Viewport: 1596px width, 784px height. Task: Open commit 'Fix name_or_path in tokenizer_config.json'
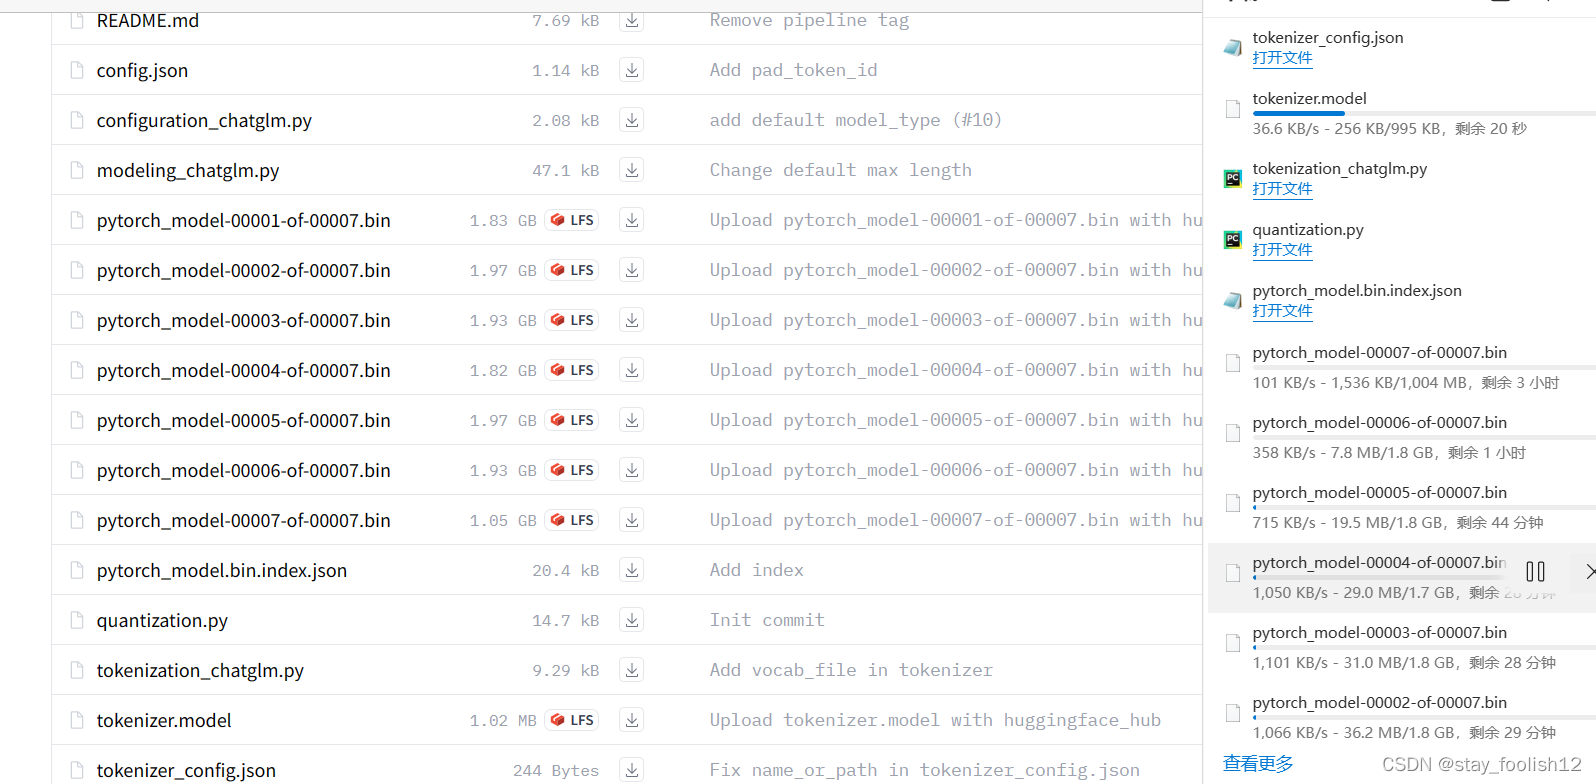(x=925, y=770)
